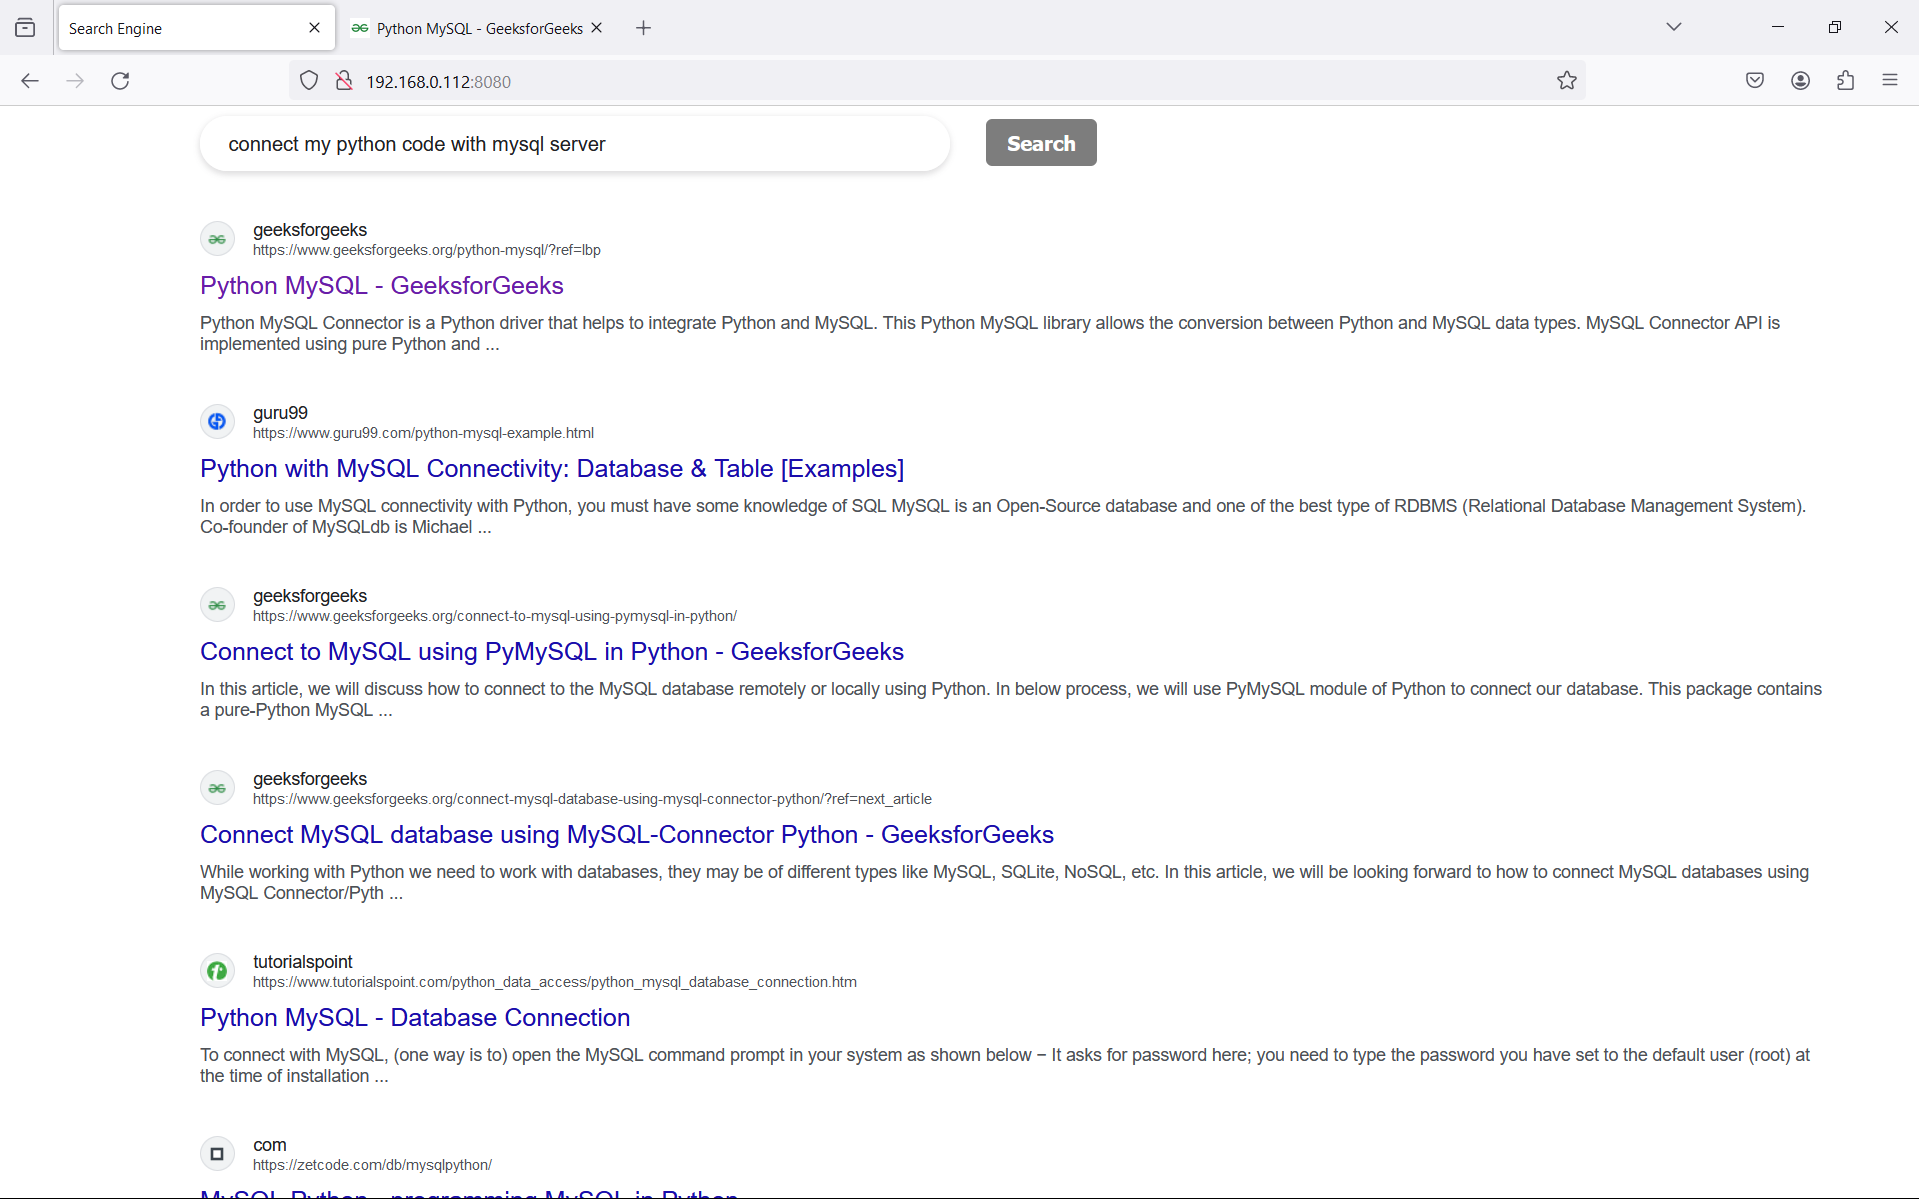Click the tutorialspoint.com python_mysql_database_connection URL
1919x1199 pixels.
[555, 982]
